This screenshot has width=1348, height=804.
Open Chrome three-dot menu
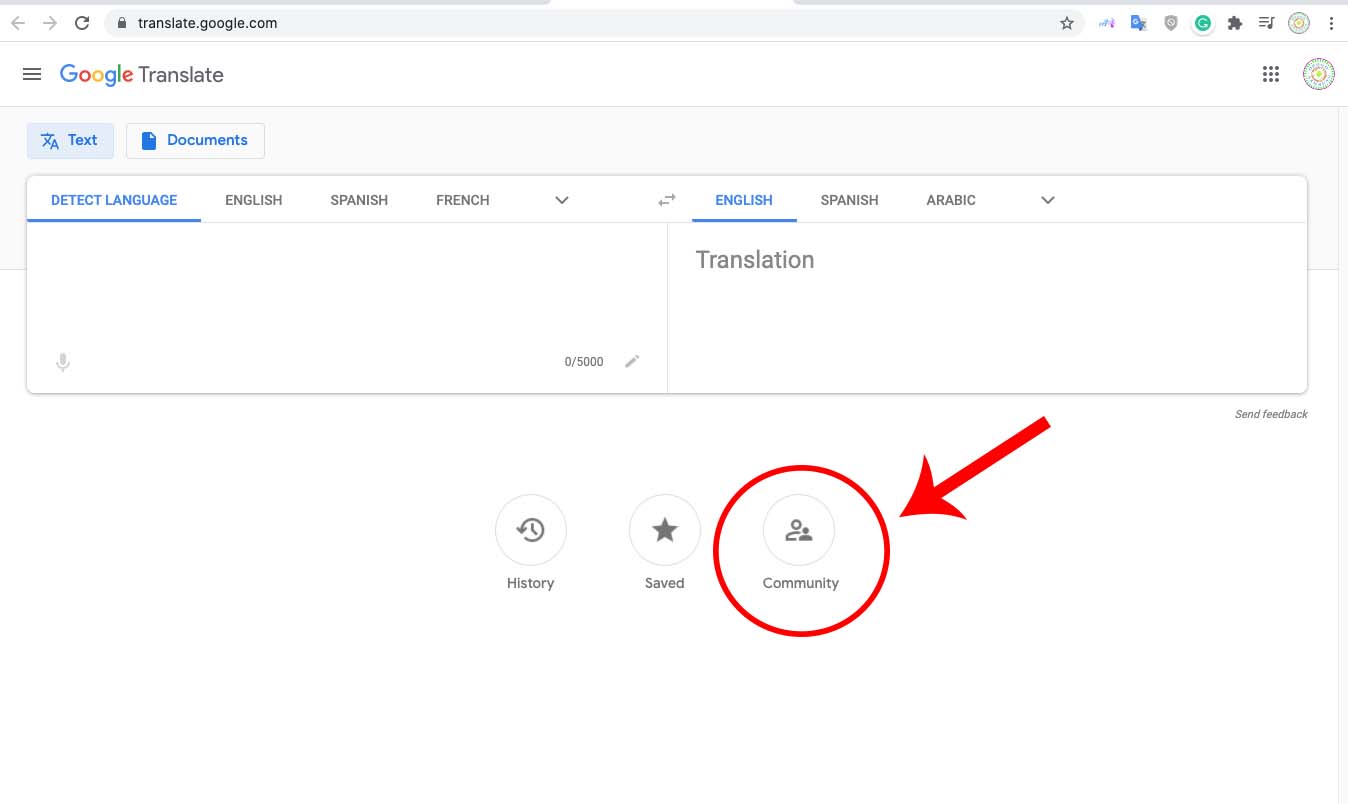click(1331, 22)
